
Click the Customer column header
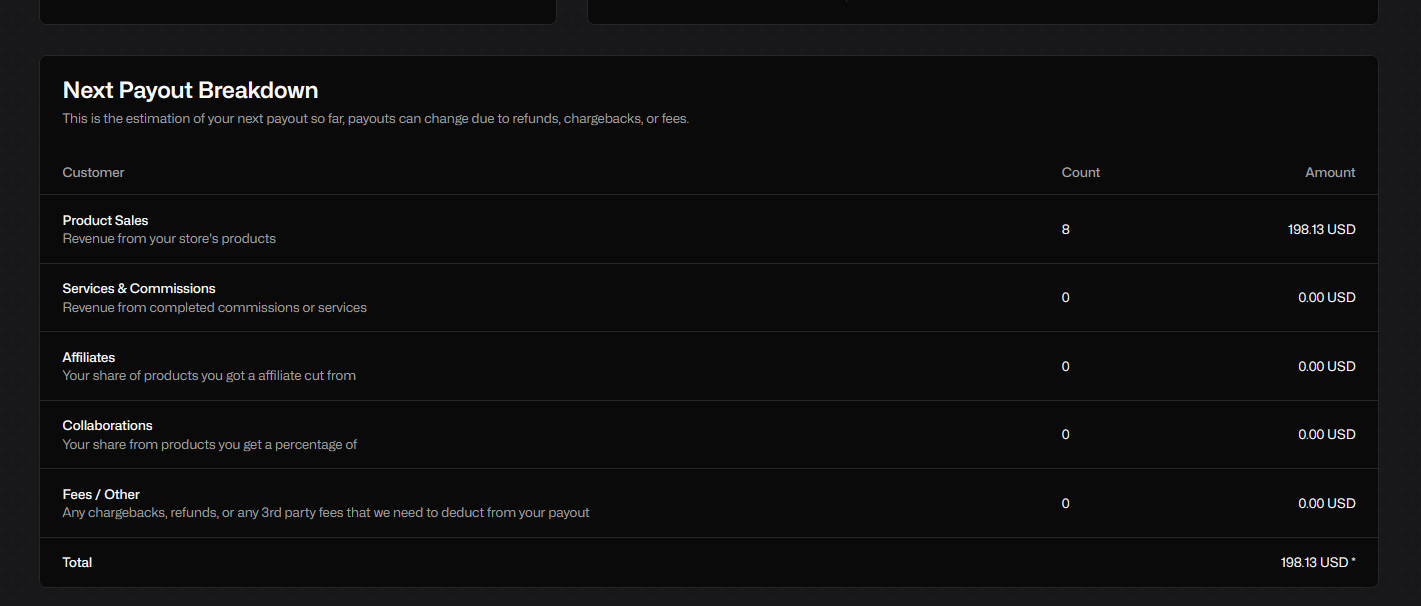[93, 172]
